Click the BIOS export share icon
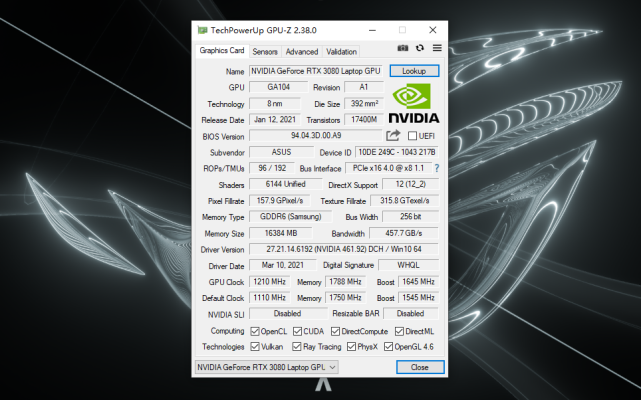This screenshot has width=641, height=400. 393,135
